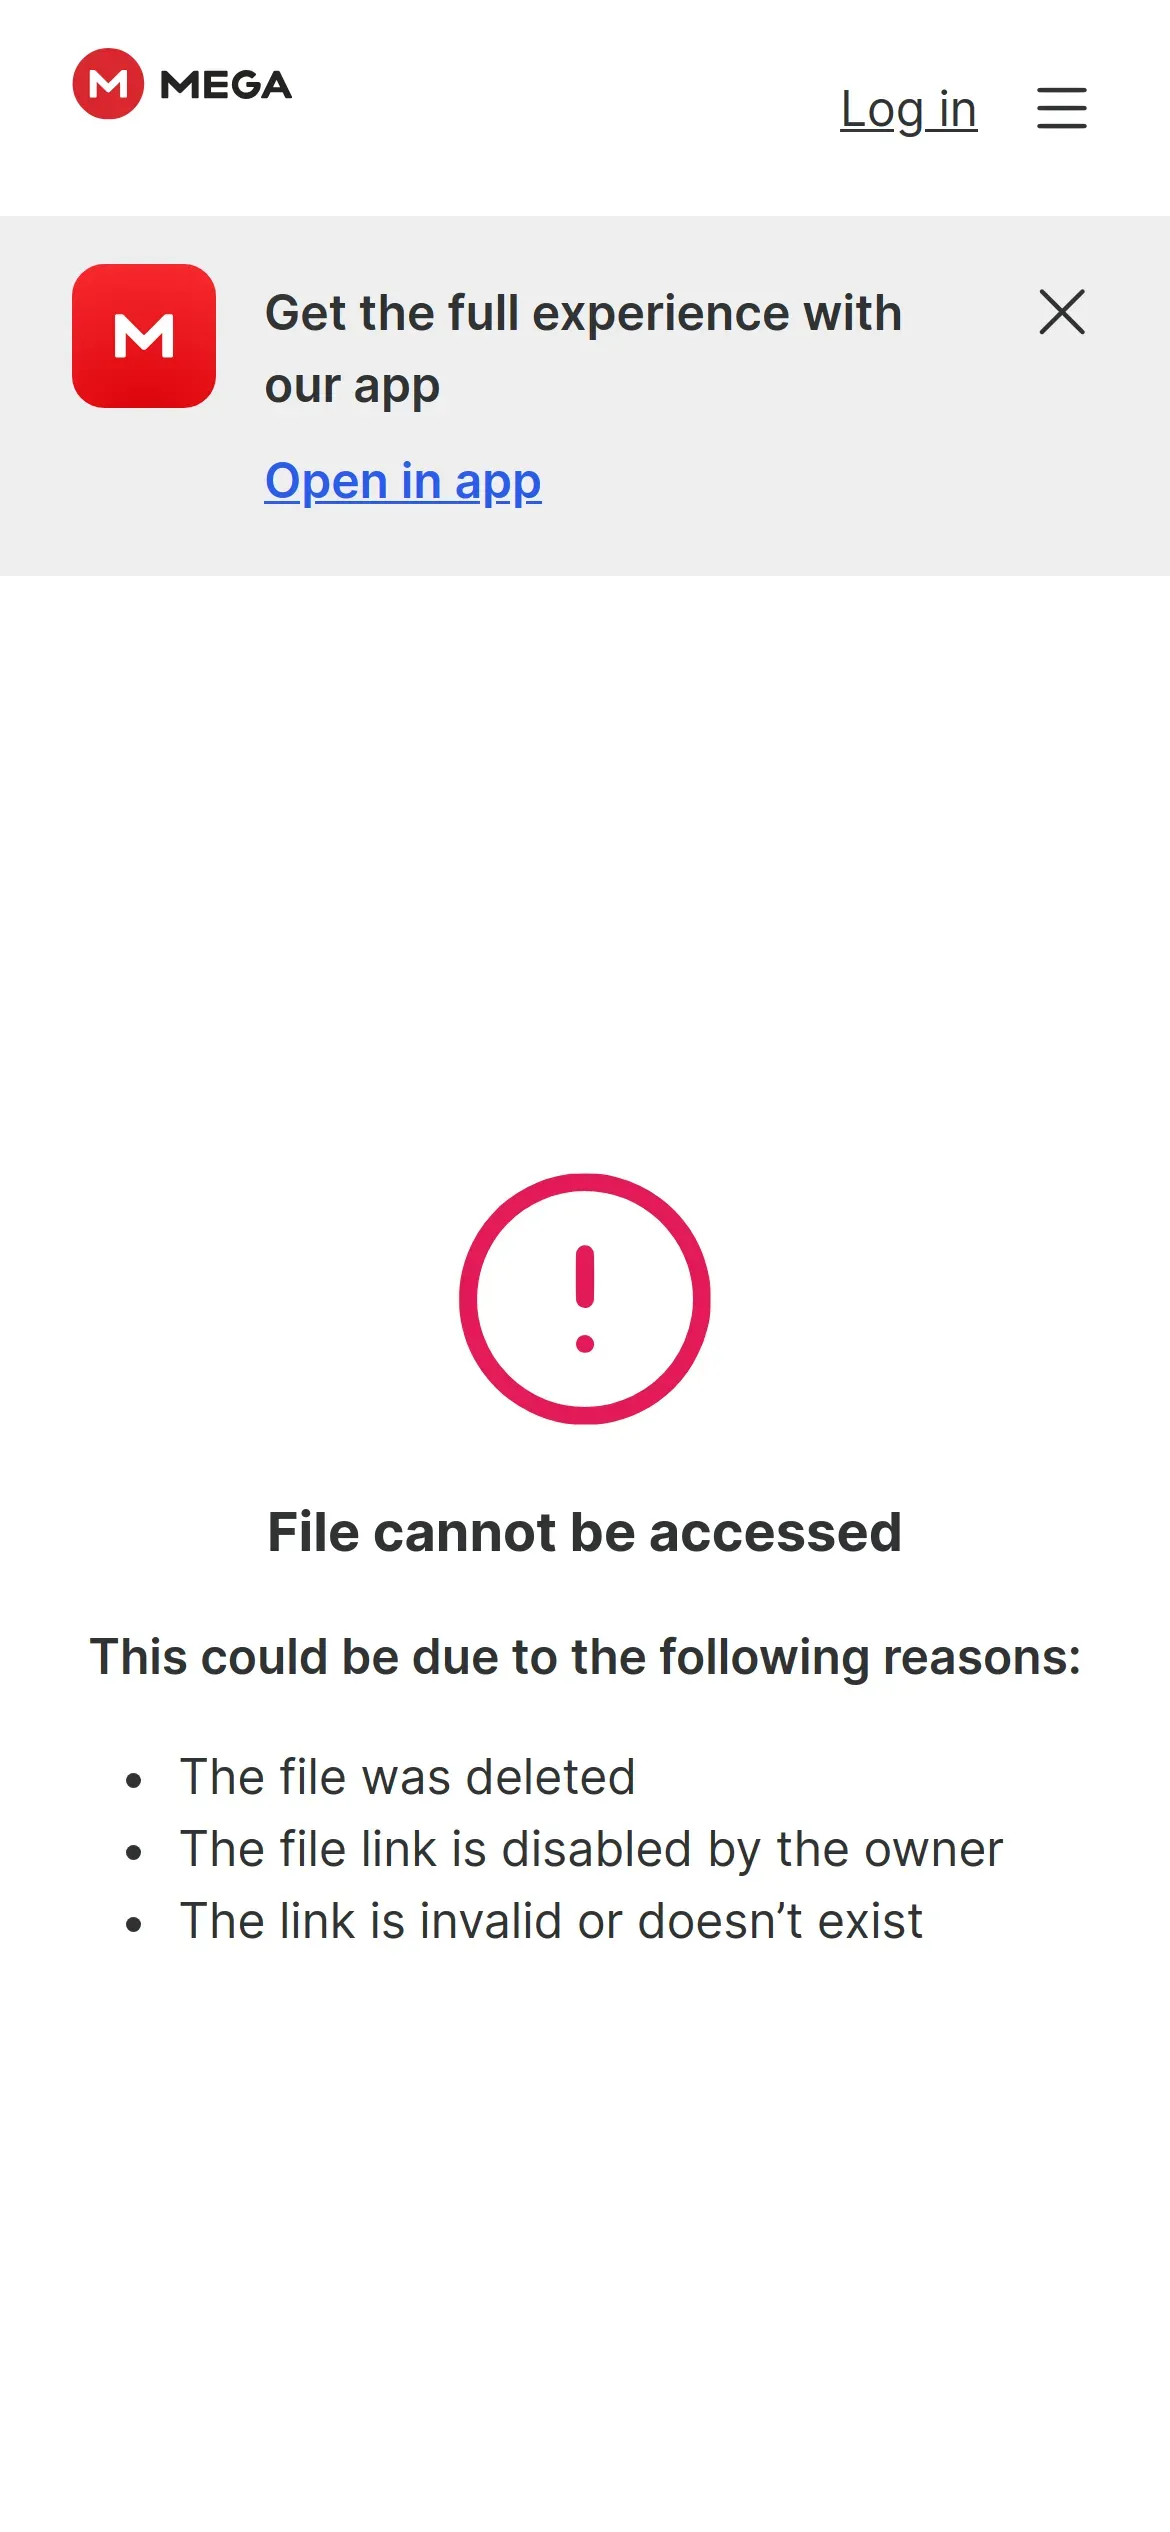Click bullet marker before disabled by the owner

pos(134,1852)
